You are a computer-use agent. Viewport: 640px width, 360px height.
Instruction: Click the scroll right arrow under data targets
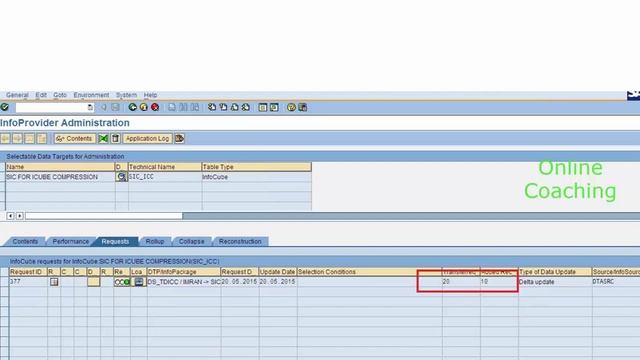[x=20, y=216]
